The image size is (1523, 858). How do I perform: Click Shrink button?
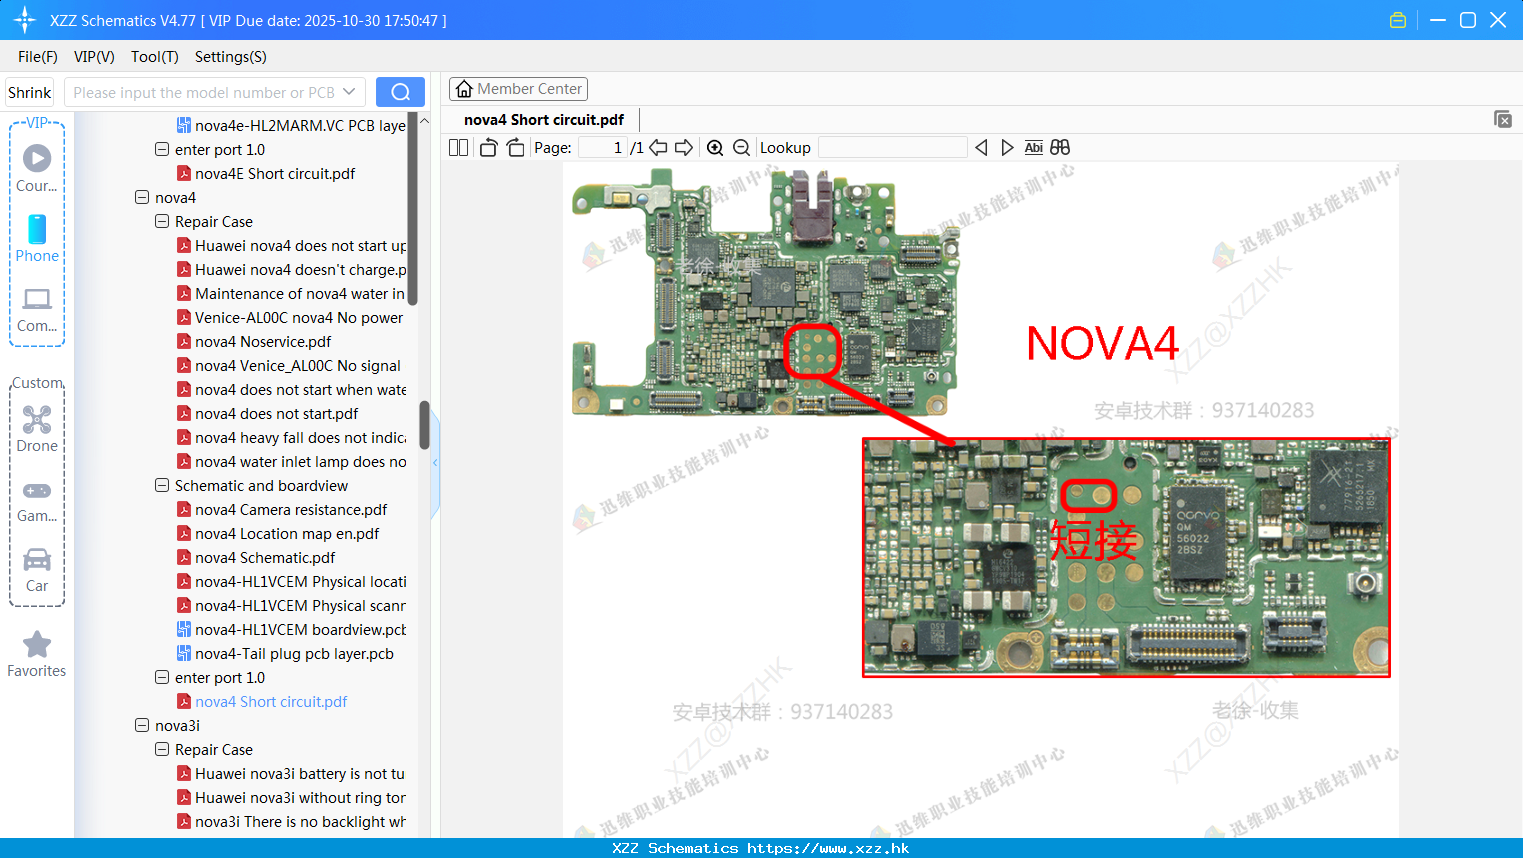pos(29,92)
